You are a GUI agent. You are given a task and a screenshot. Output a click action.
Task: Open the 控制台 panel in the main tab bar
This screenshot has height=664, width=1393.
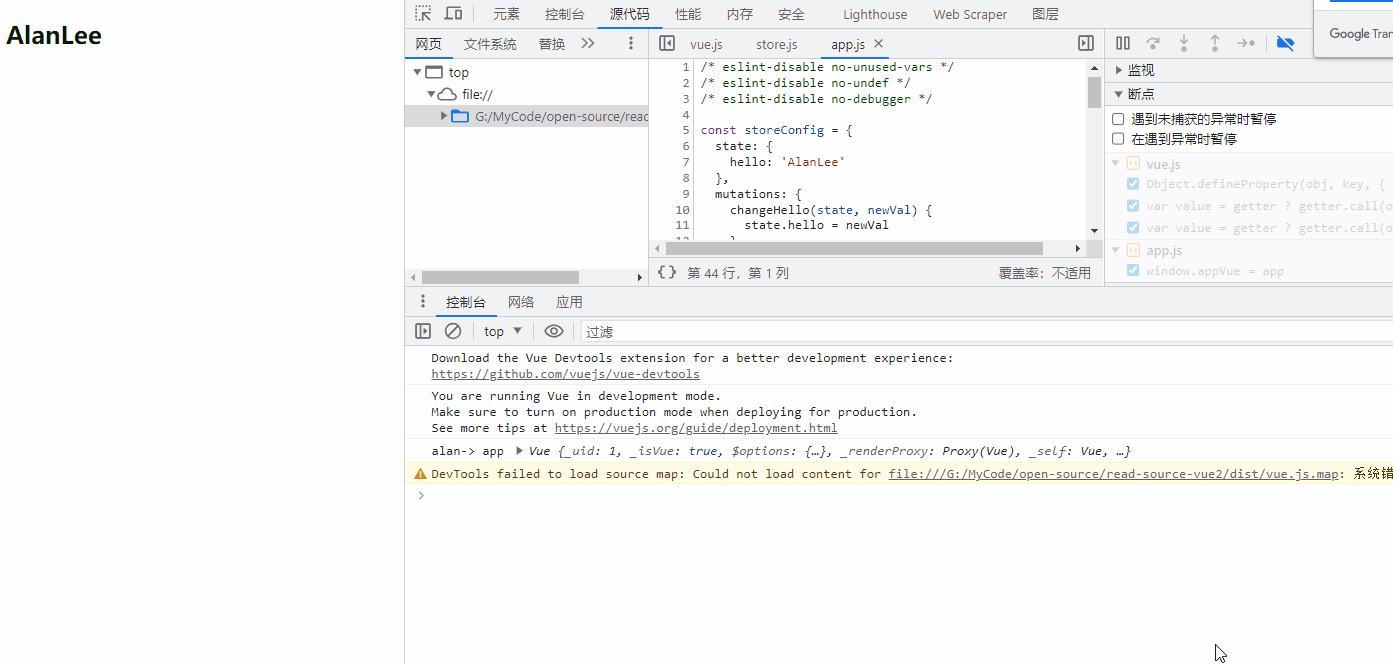[x=565, y=14]
